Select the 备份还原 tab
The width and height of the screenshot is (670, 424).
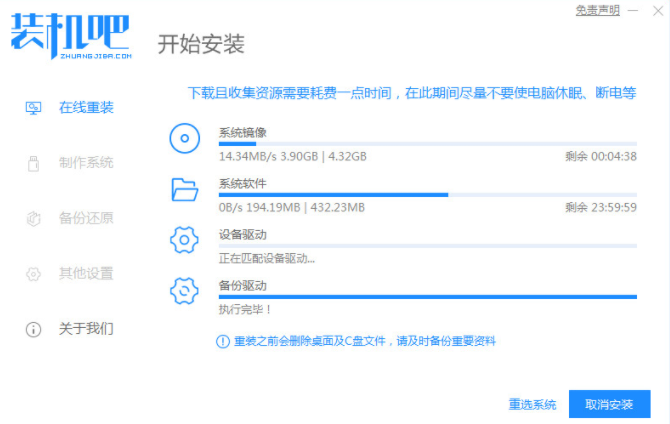coord(85,218)
